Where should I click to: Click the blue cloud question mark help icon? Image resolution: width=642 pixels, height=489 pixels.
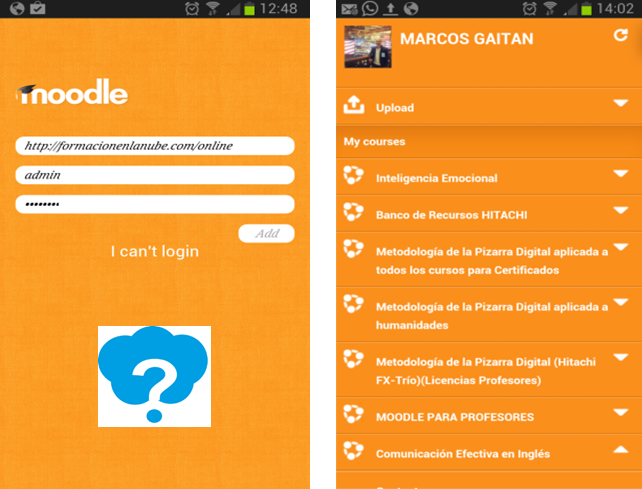(154, 376)
